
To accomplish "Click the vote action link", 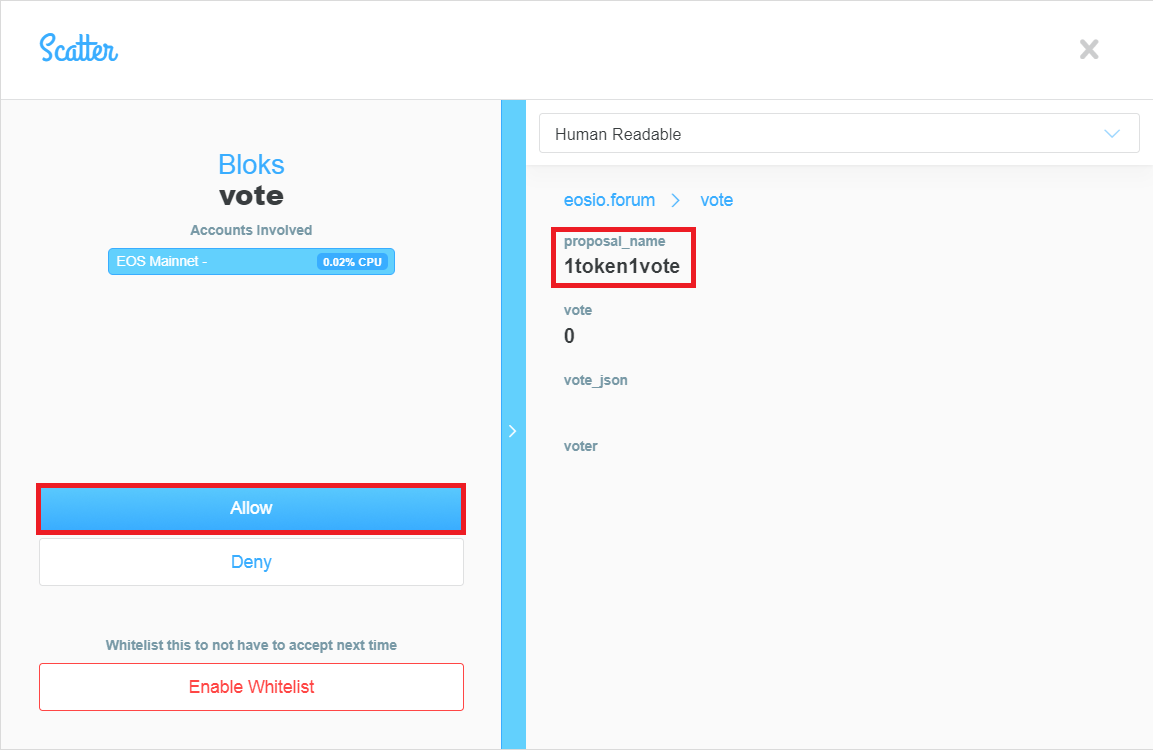I will (x=716, y=200).
